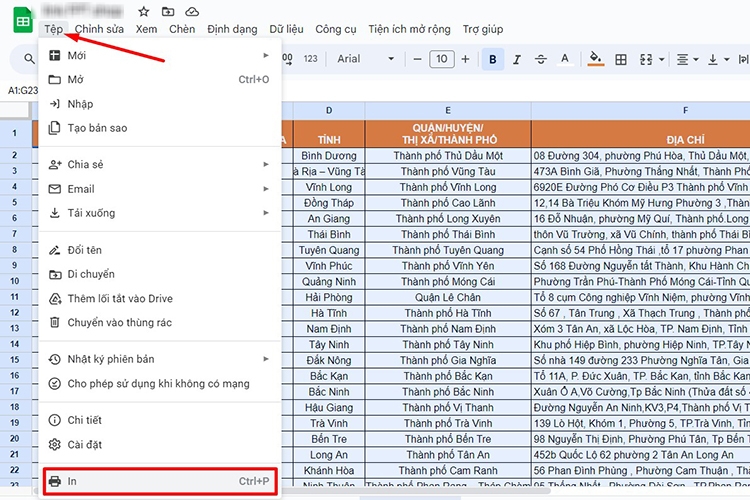Screen dimensions: 750x500
Task: Open the Tiện ích mở rộng menu
Action: pyautogui.click(x=409, y=29)
